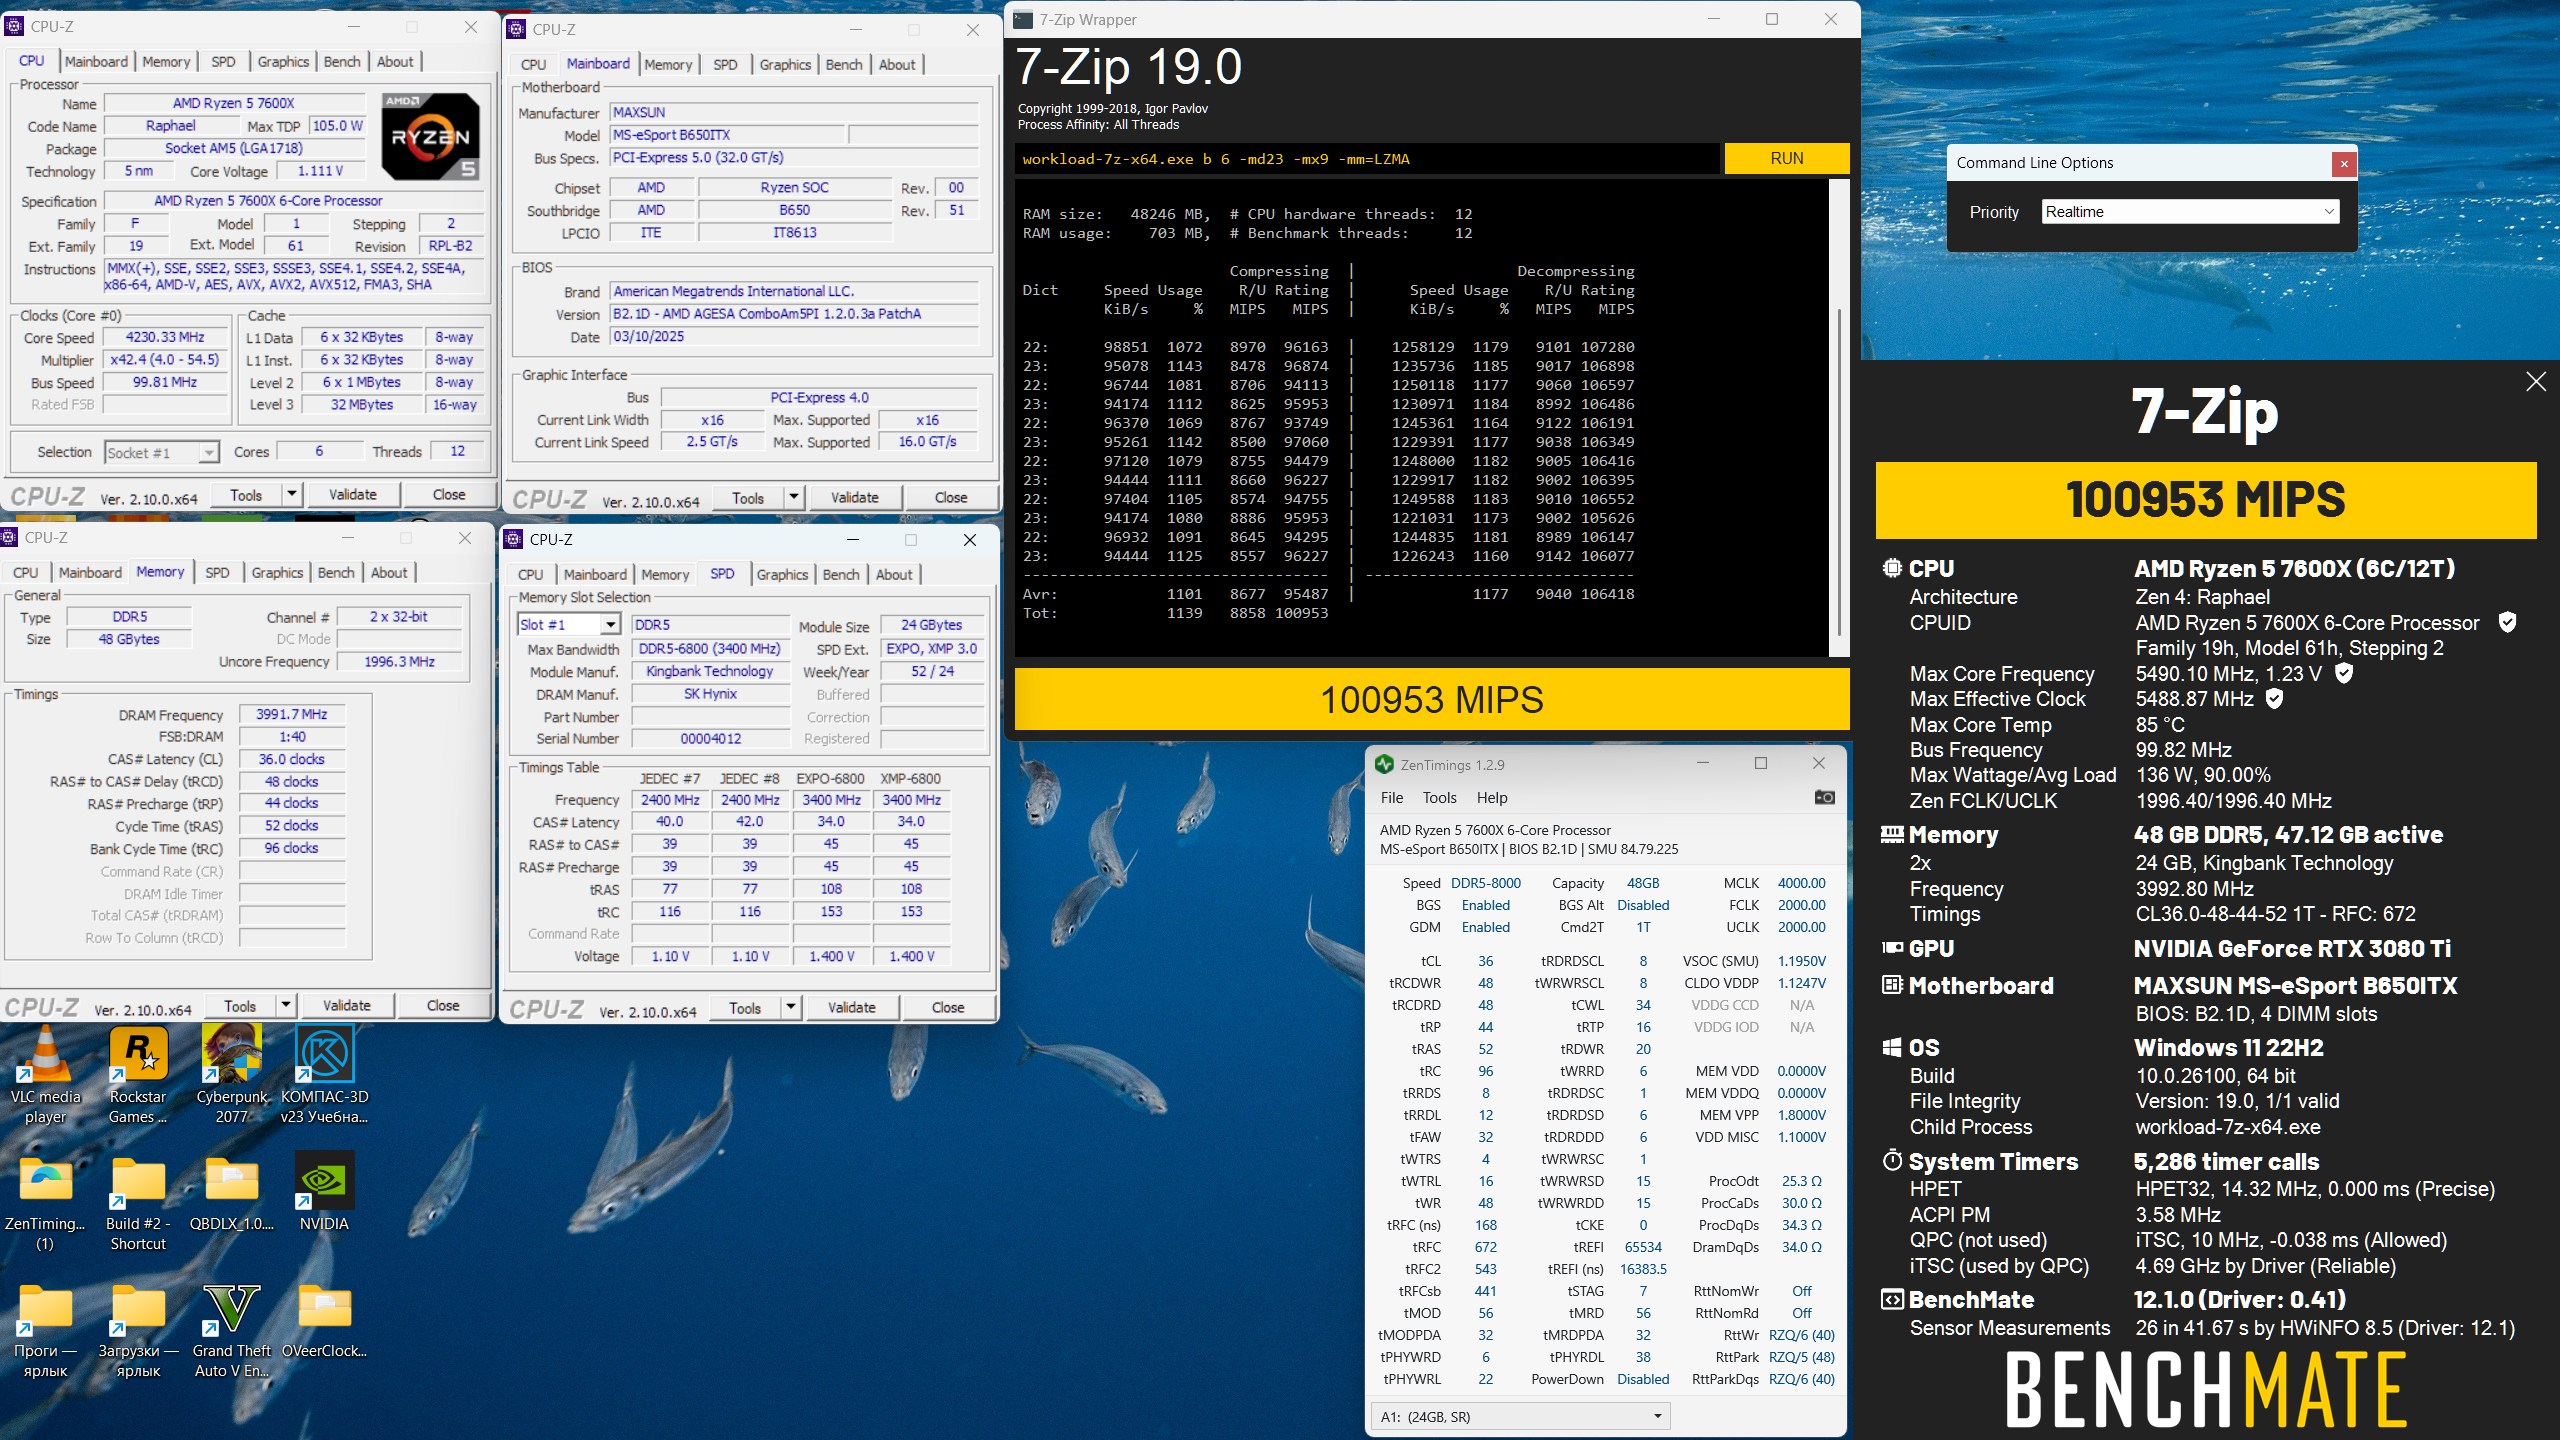Click VSOC (SMU) 1.1950V value
Viewport: 2560px width, 1440px height.
click(1801, 961)
